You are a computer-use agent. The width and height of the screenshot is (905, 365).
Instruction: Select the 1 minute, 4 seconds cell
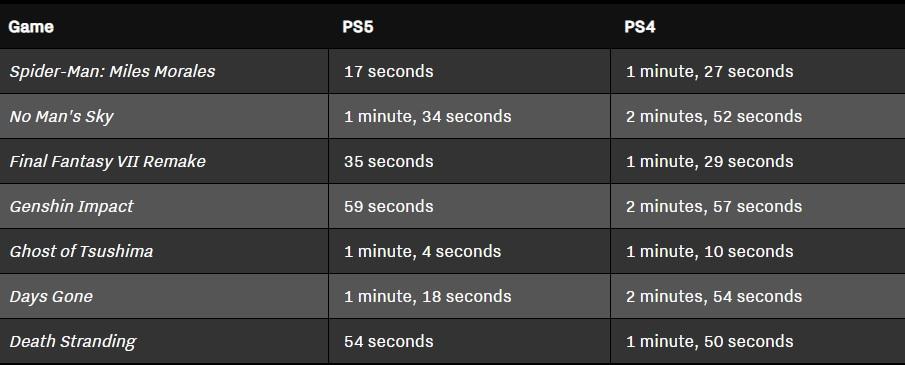tap(422, 252)
